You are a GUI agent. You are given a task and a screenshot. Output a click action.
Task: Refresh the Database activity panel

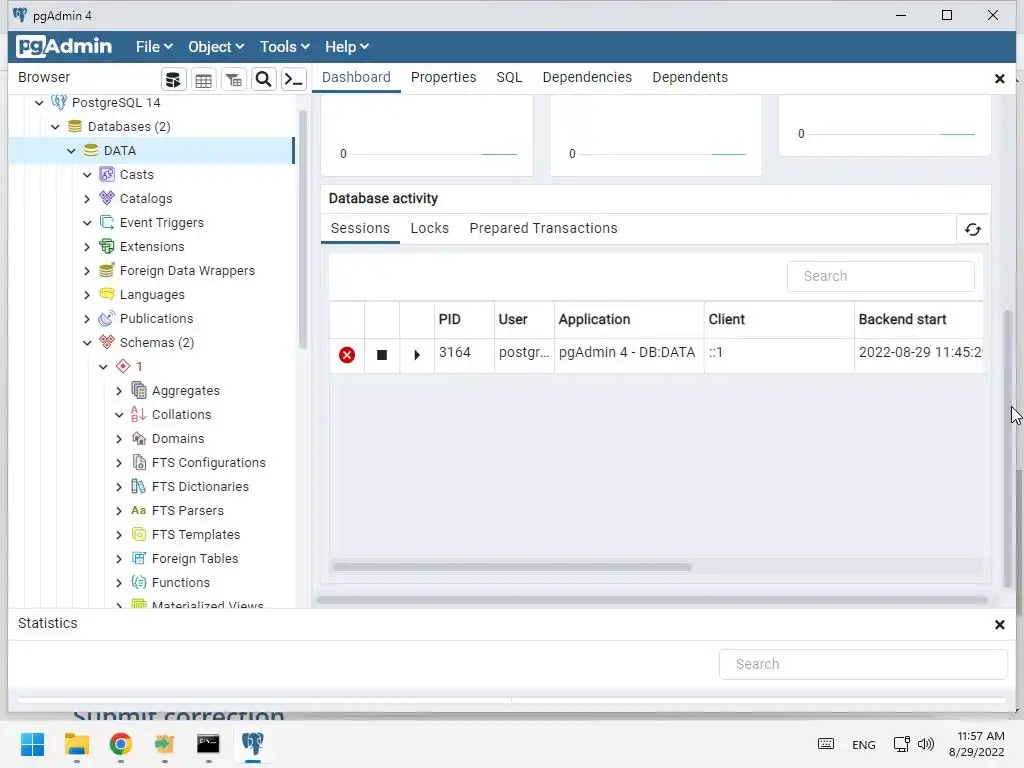[x=972, y=229]
